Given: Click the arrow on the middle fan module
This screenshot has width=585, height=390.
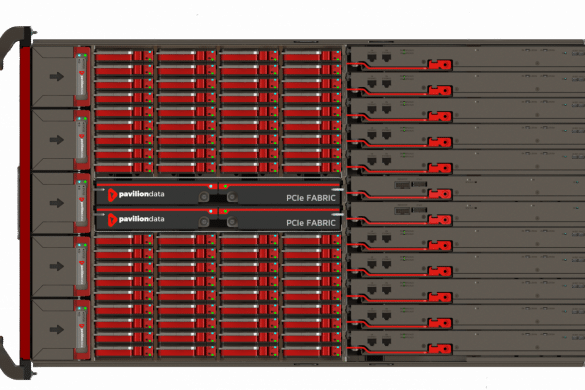Looking at the screenshot, I should (57, 203).
